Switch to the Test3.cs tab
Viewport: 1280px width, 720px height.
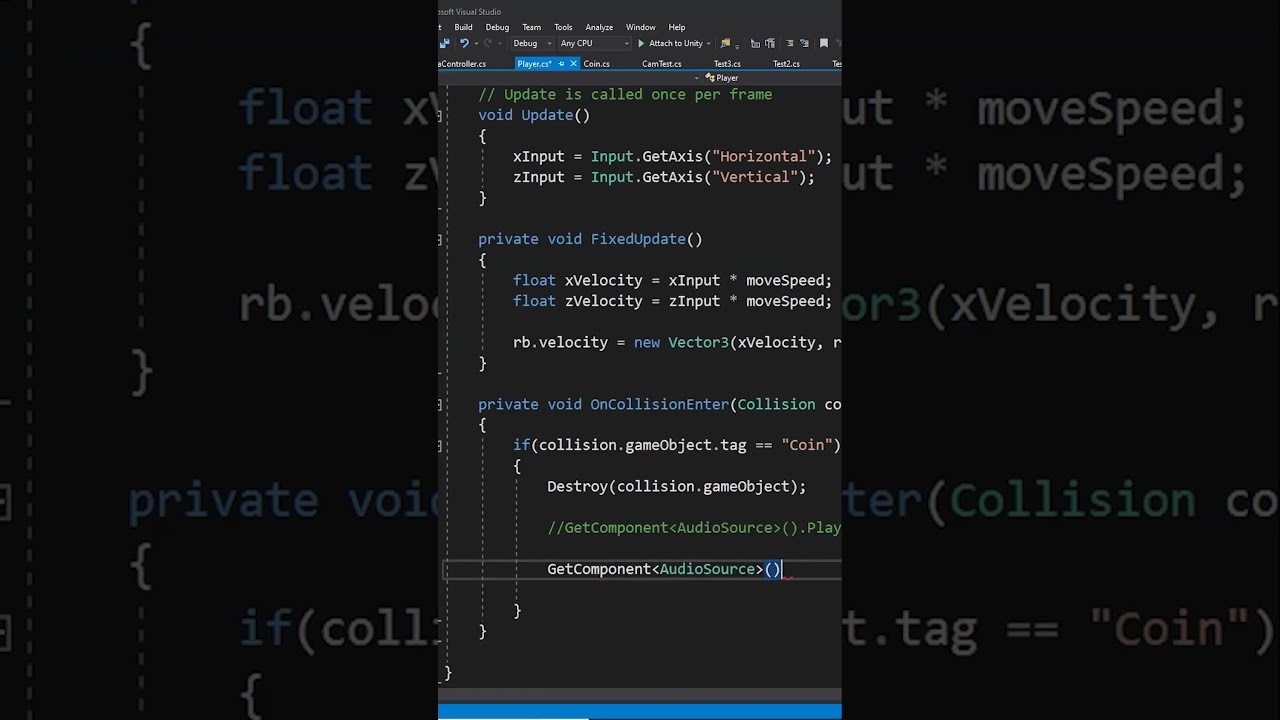[x=727, y=64]
